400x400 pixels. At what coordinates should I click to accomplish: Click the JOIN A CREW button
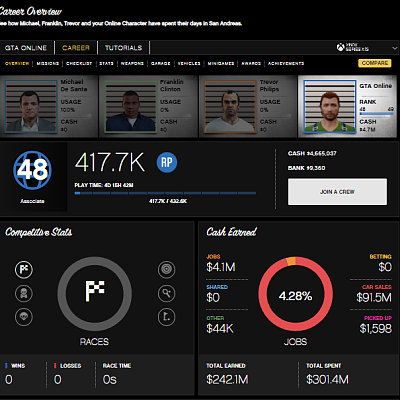(337, 192)
